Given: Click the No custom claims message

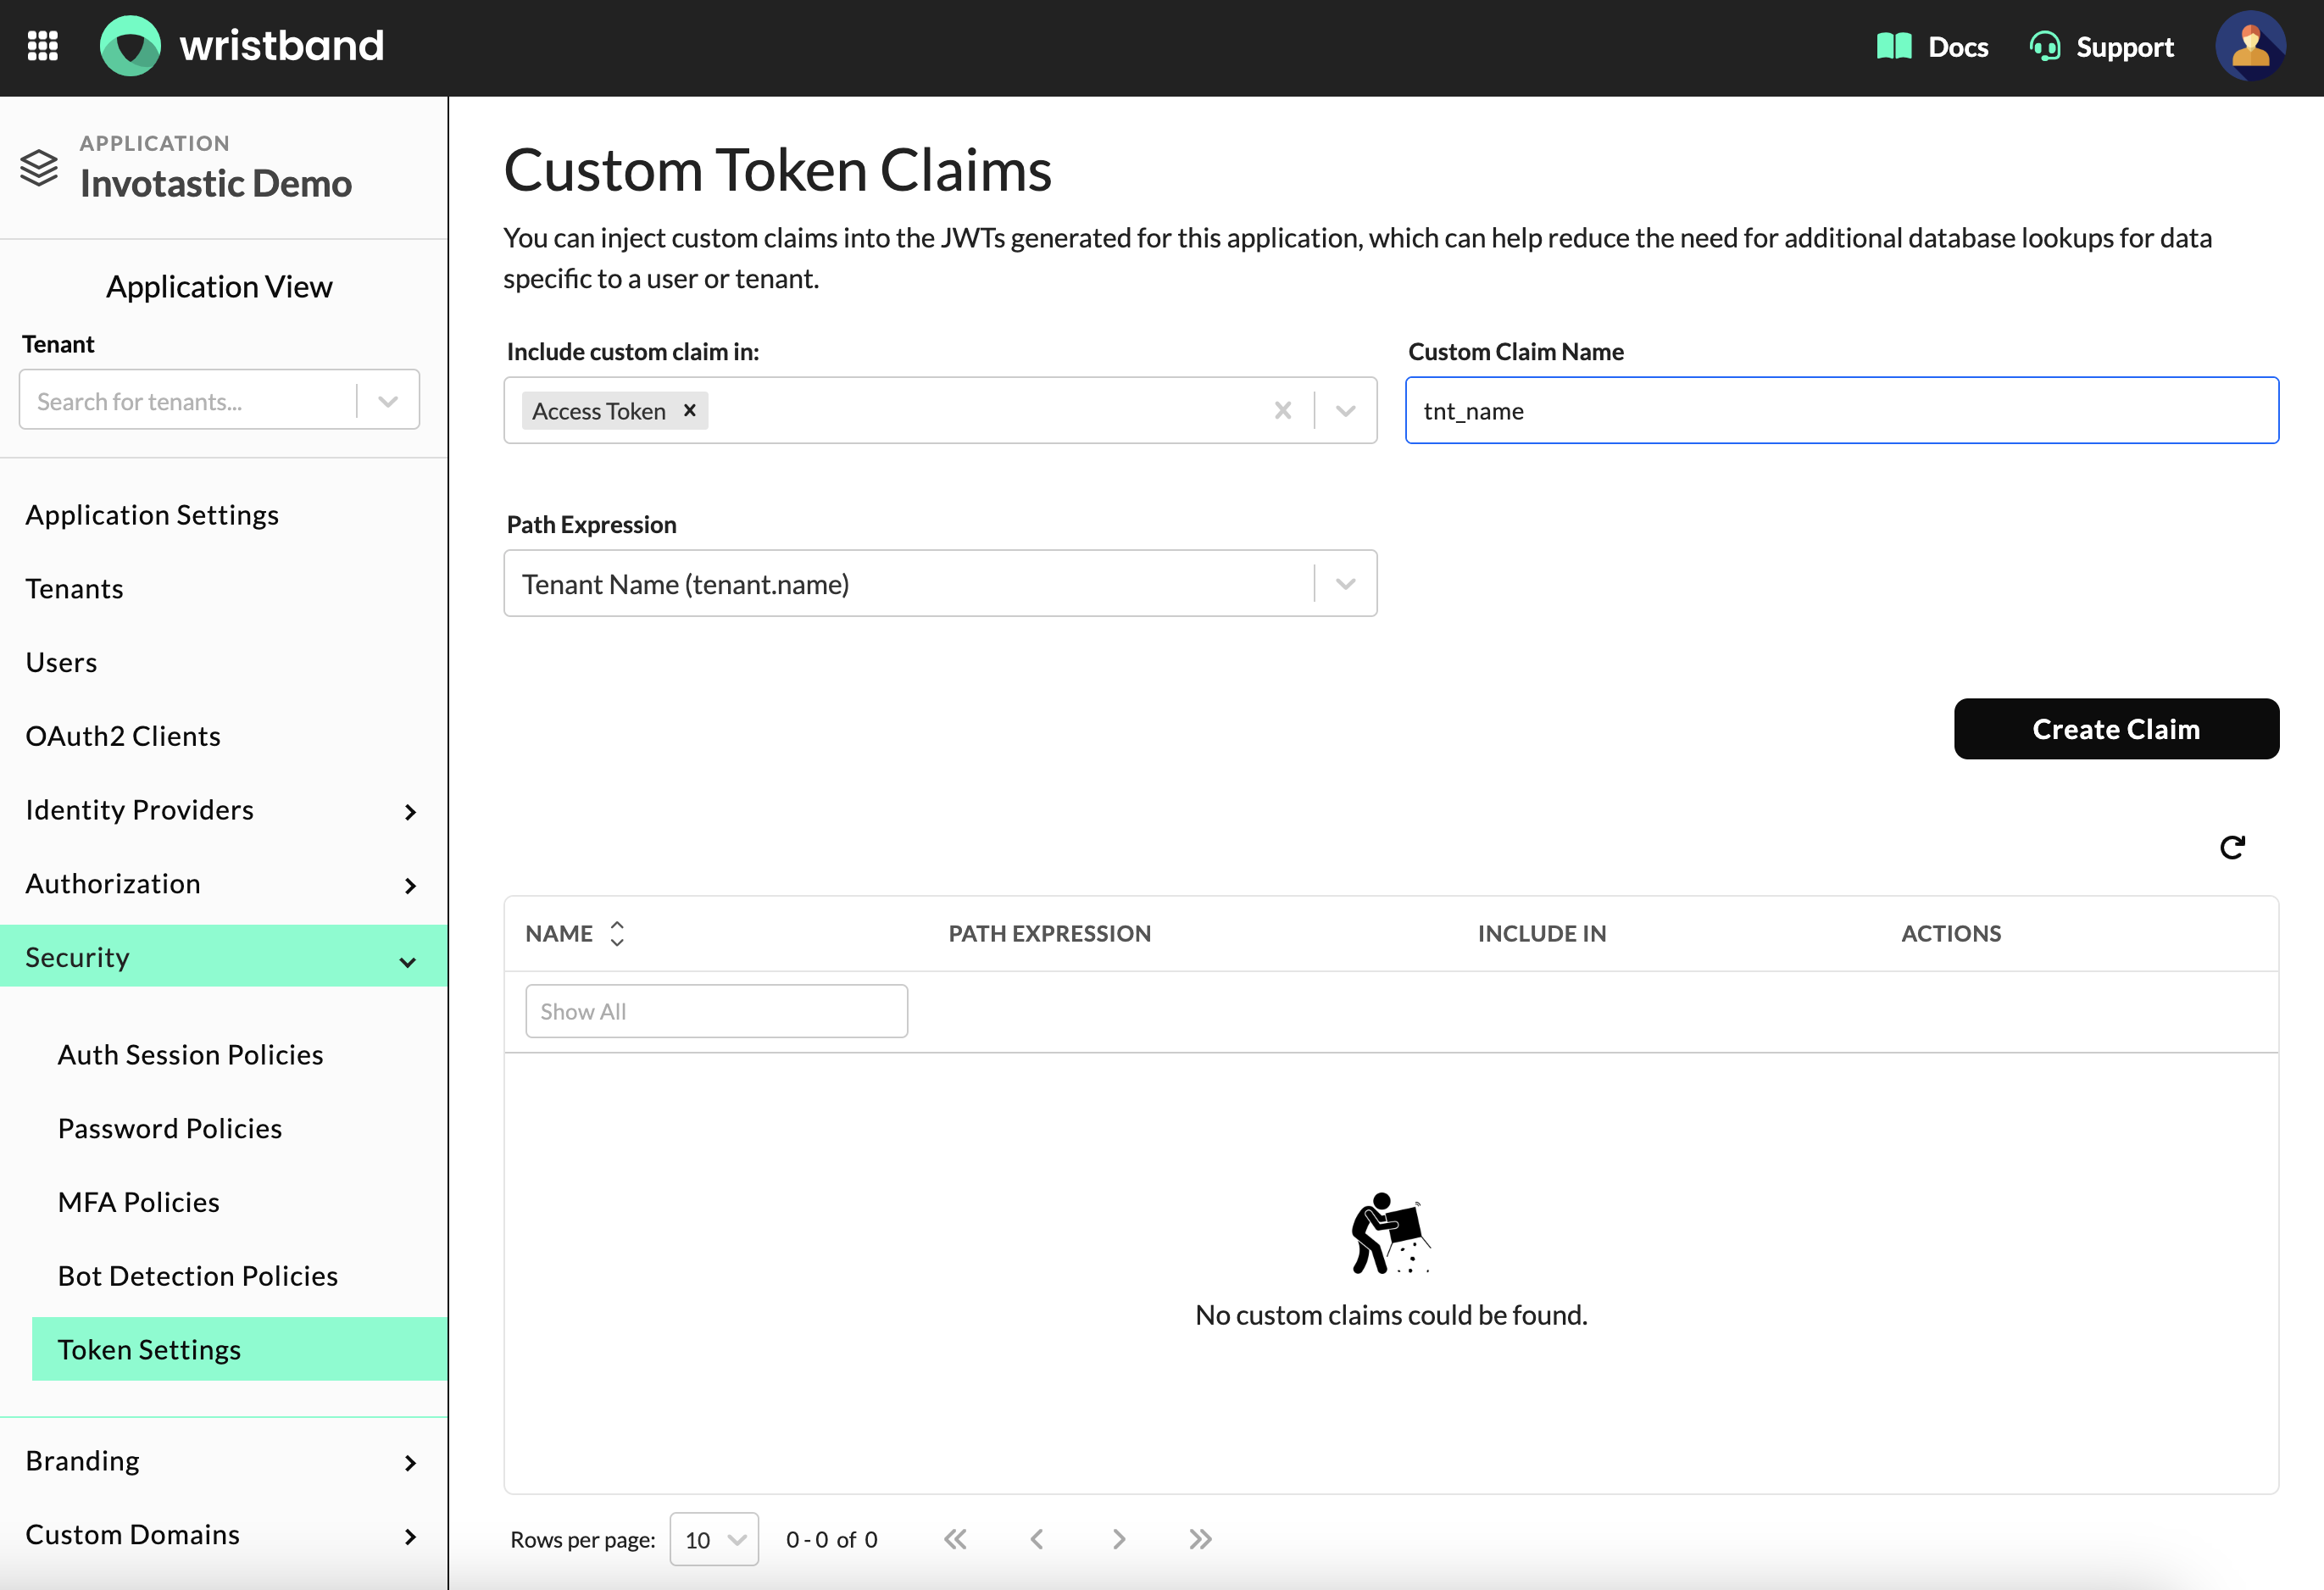Looking at the screenshot, I should (1391, 1314).
